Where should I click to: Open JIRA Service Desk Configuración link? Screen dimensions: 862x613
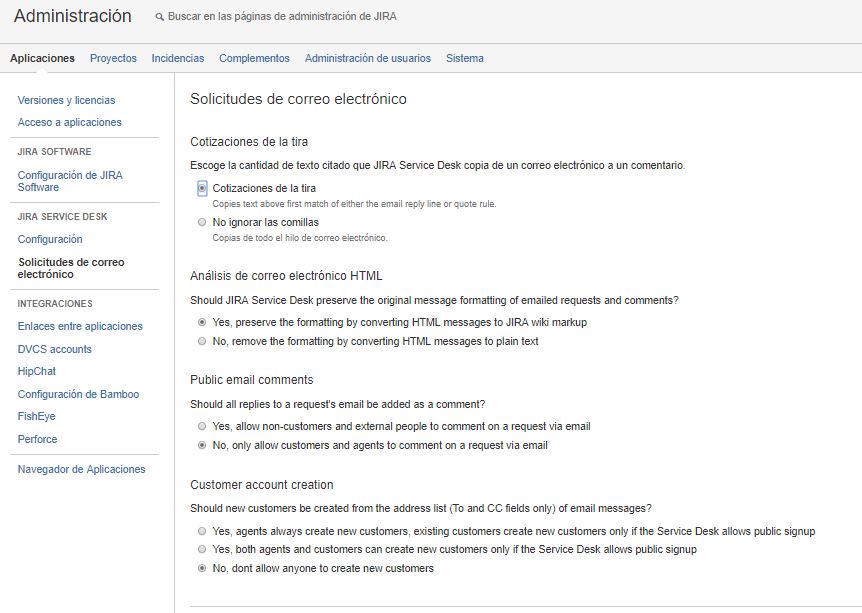coord(50,239)
